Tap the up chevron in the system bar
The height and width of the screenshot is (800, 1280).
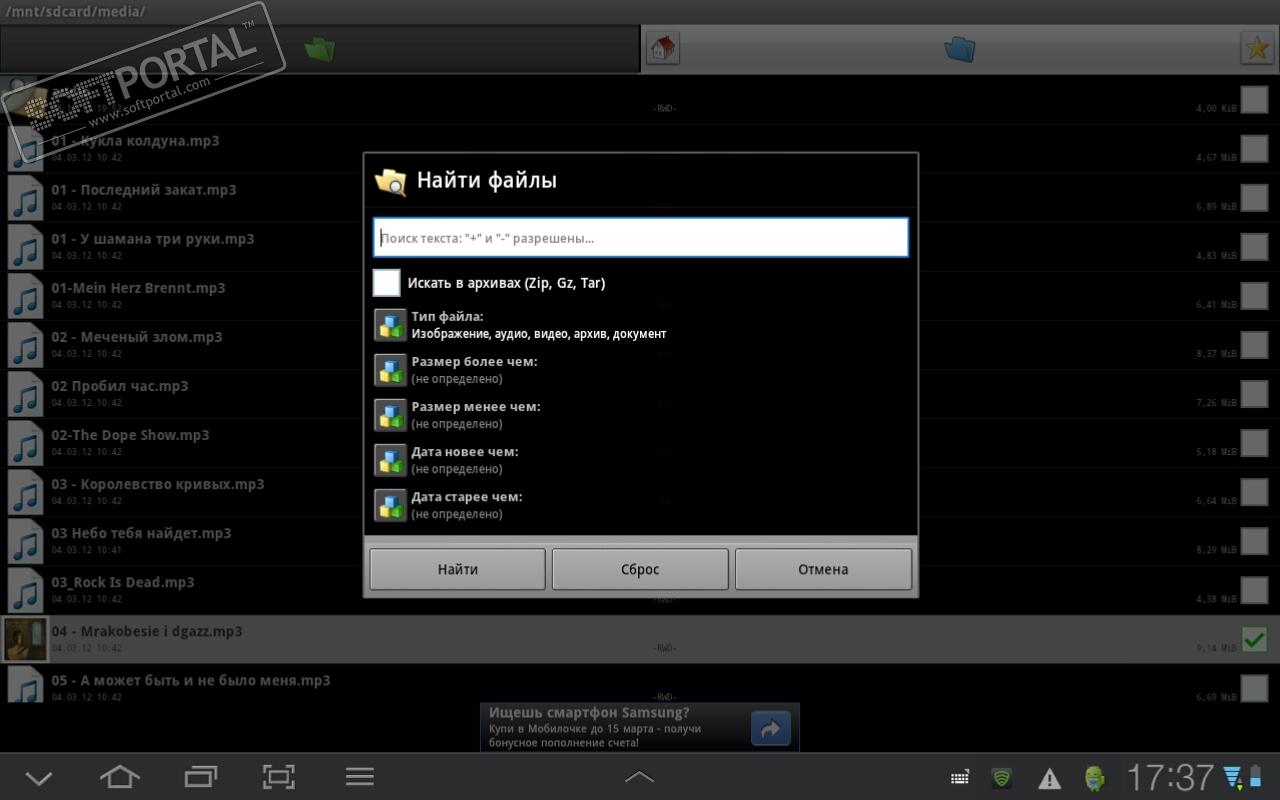(x=639, y=777)
